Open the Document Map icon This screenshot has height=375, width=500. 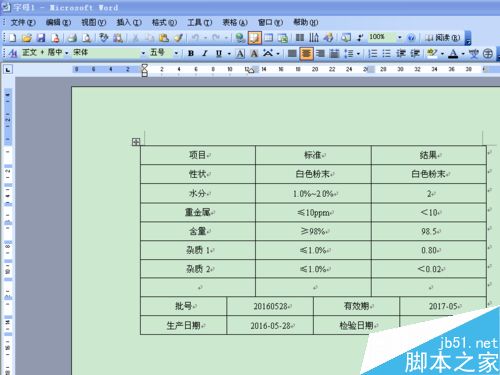pos(346,38)
